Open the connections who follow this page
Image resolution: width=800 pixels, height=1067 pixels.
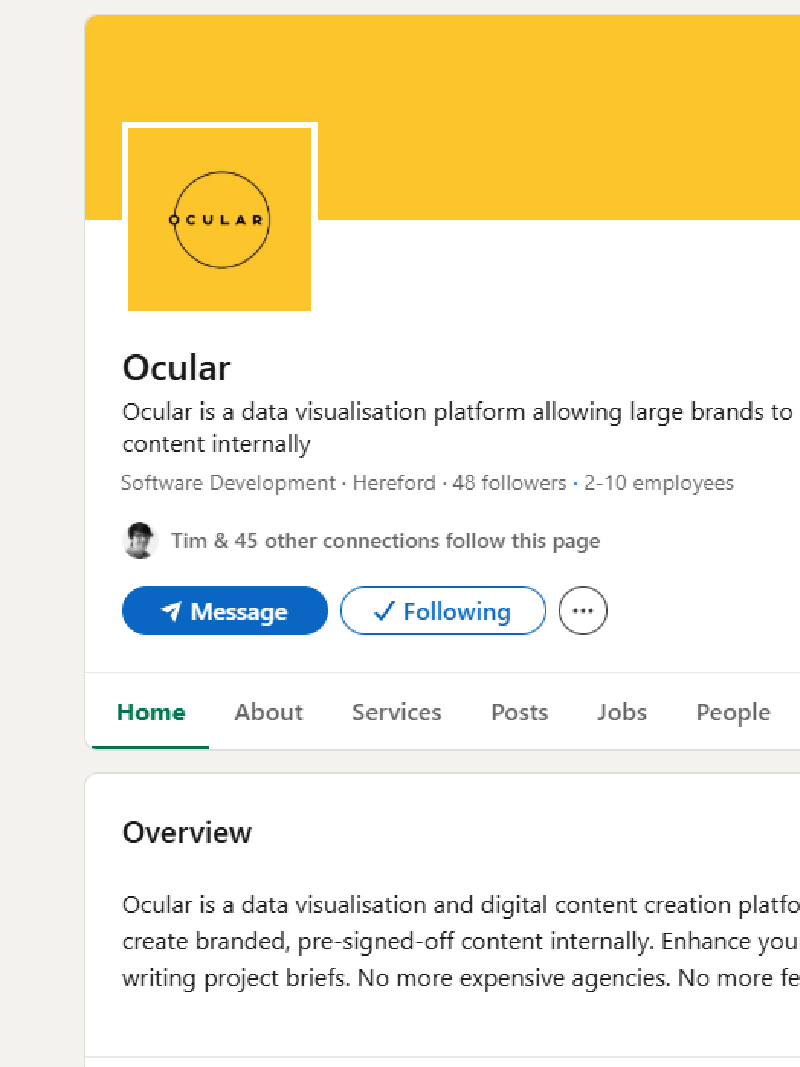click(385, 541)
